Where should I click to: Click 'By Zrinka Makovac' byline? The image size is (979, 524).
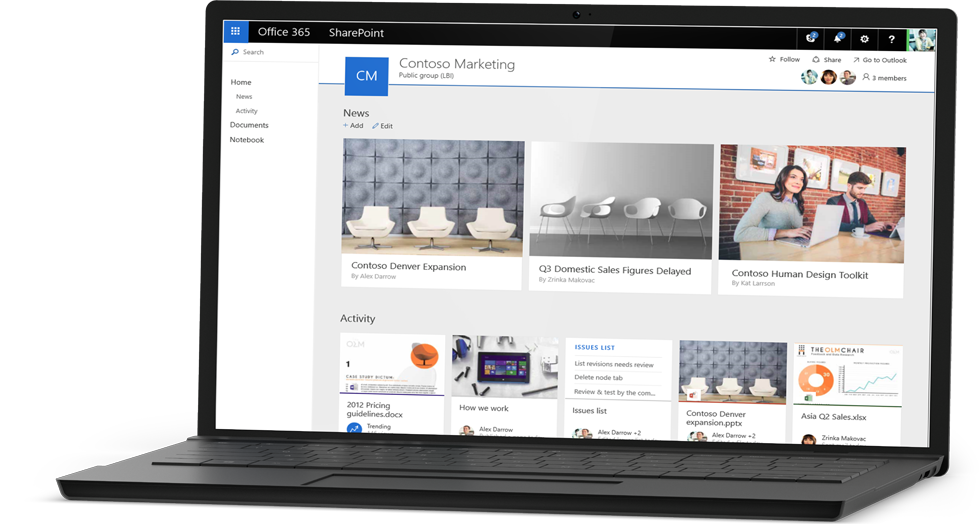566,280
